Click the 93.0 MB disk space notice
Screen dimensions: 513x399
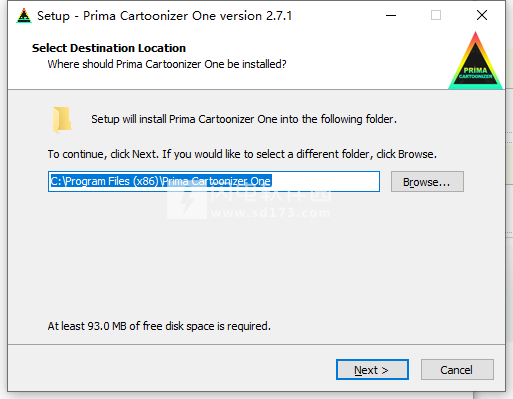[159, 326]
